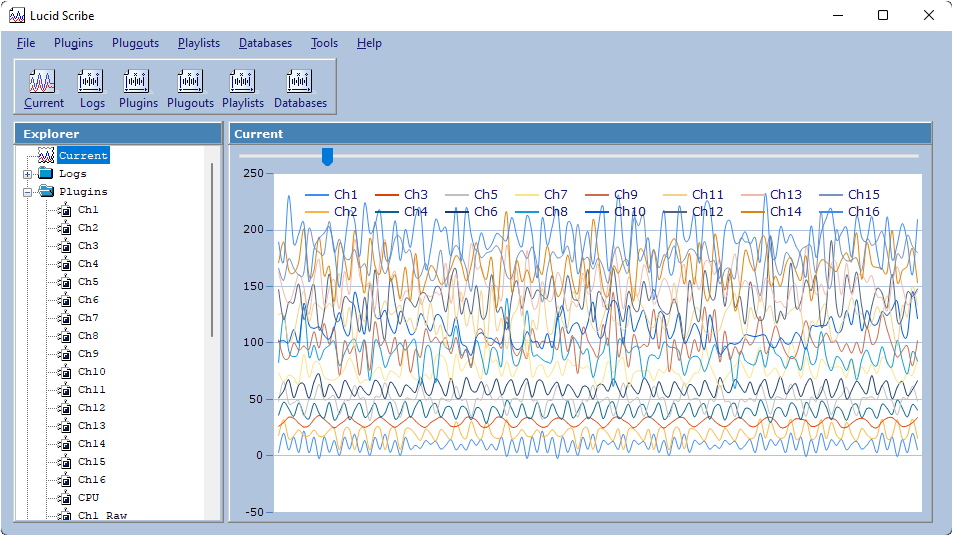Open the Databases toolbar button

coord(300,89)
